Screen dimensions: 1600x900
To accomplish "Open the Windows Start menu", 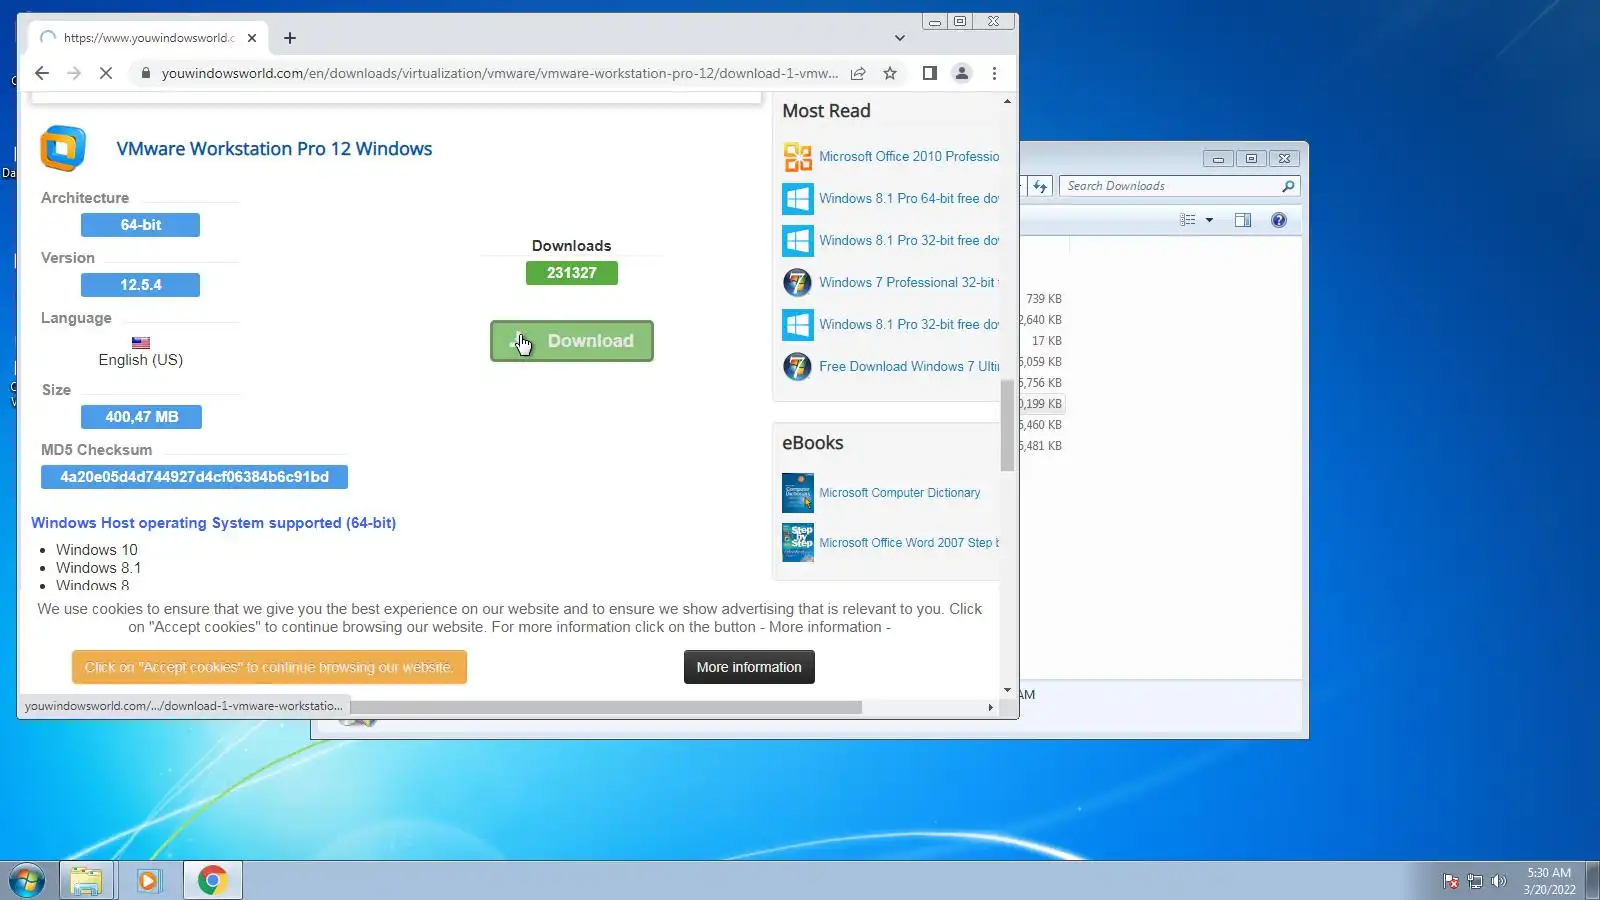I will [28, 881].
